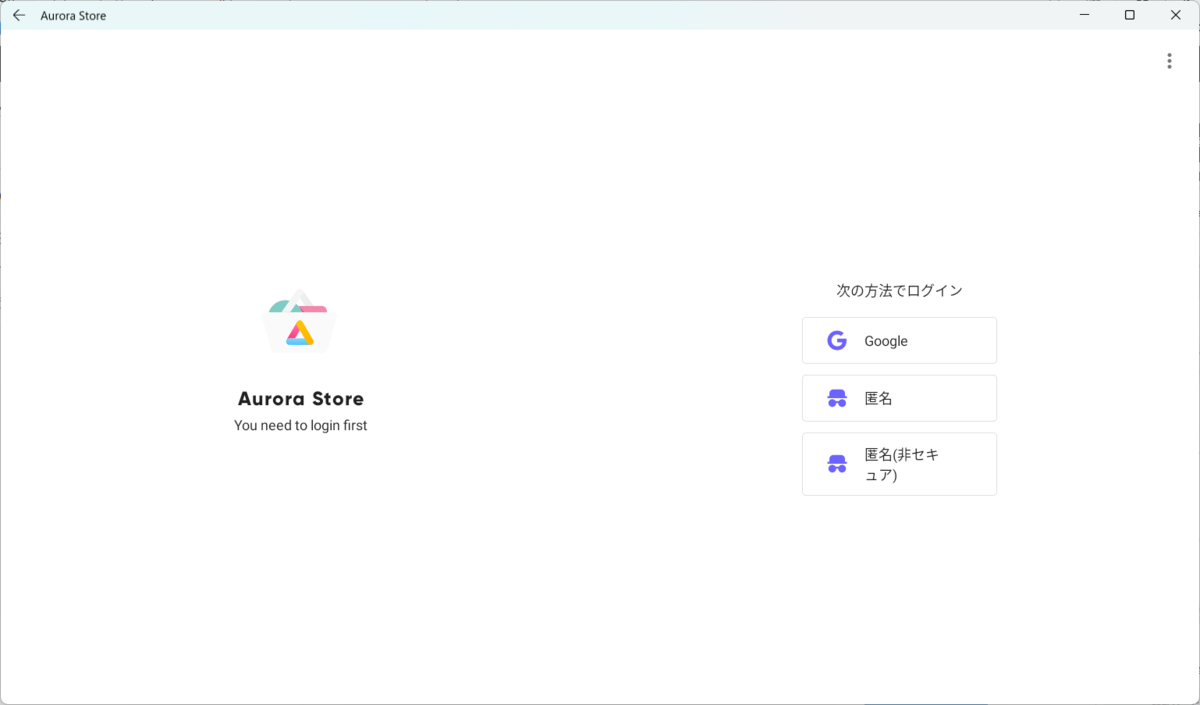Screen dimensions: 1200x705
Task: Click 'Aurora Store' window title text
Action: coord(73,16)
